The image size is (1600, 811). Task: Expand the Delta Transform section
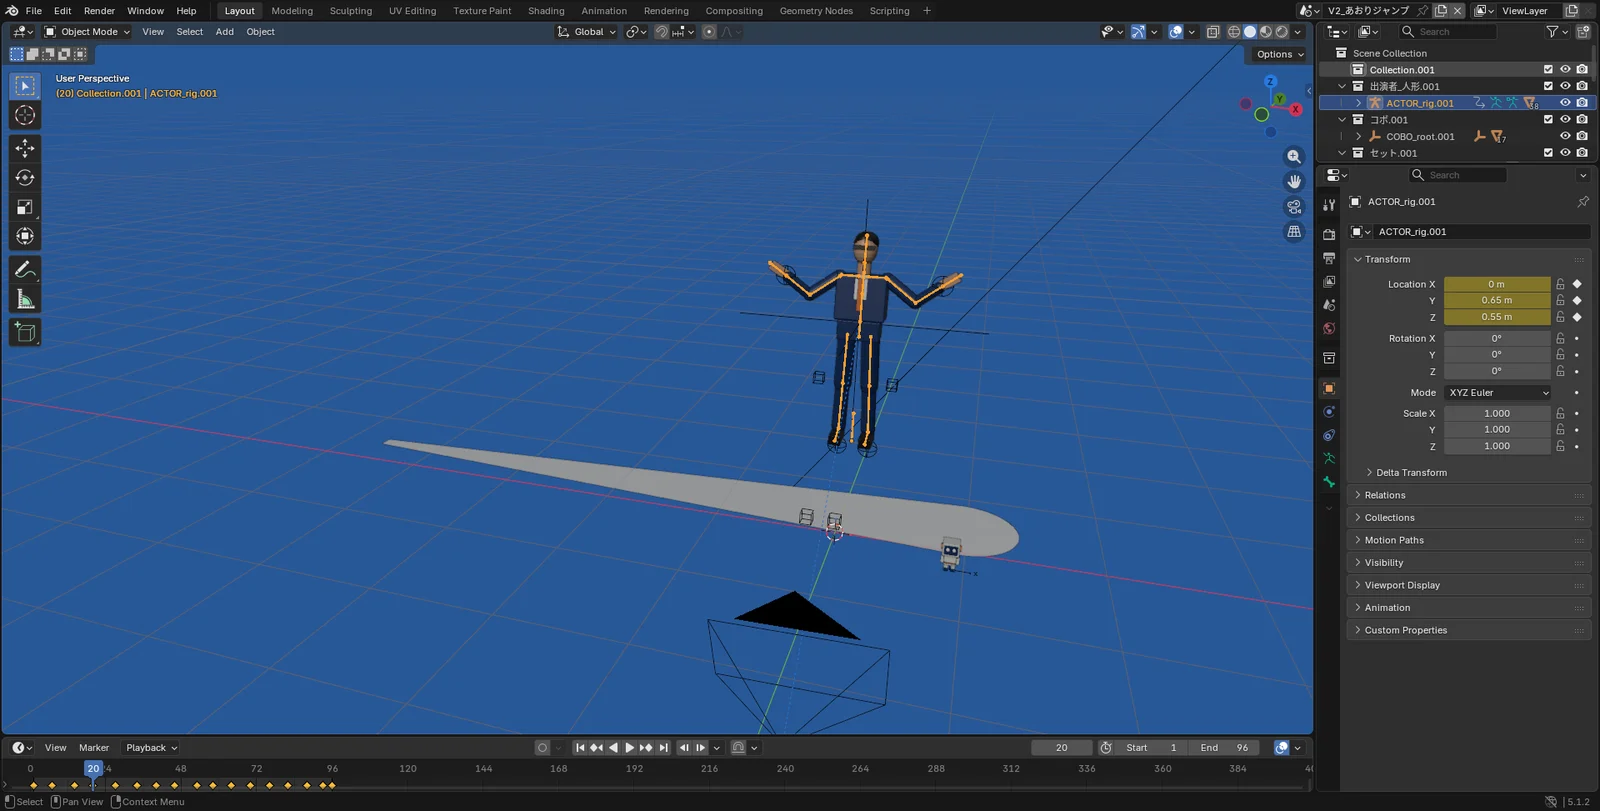[1410, 473]
